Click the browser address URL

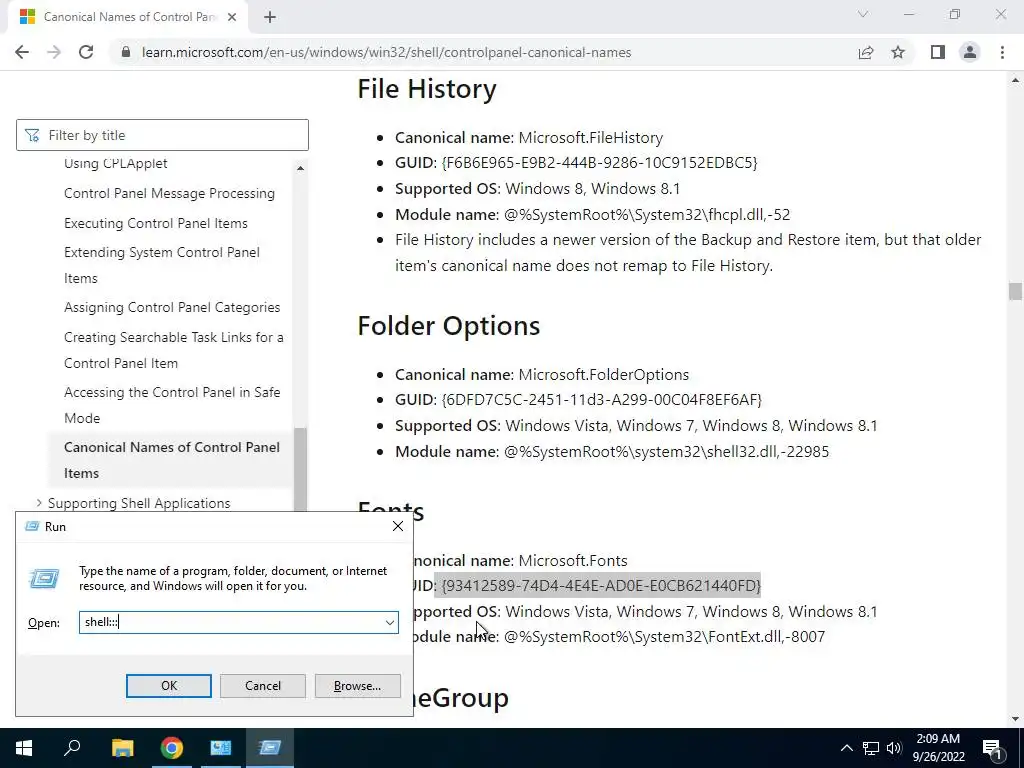(x=387, y=52)
